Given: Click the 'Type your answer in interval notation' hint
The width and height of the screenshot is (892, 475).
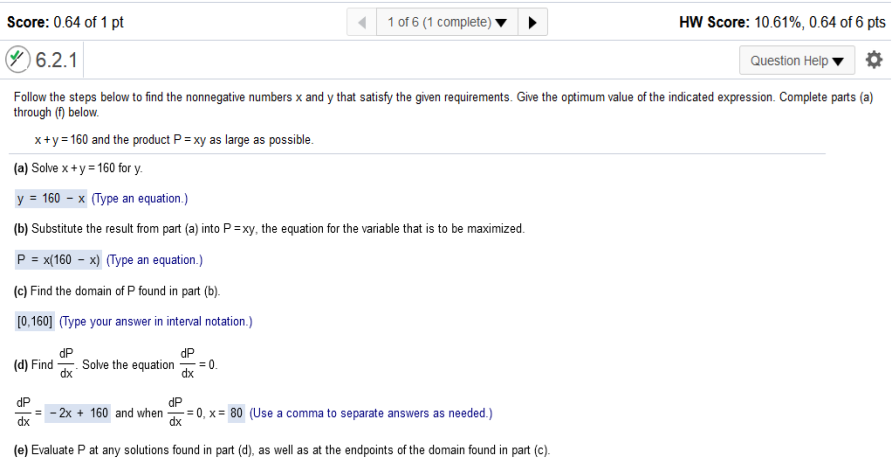Looking at the screenshot, I should coord(156,321).
